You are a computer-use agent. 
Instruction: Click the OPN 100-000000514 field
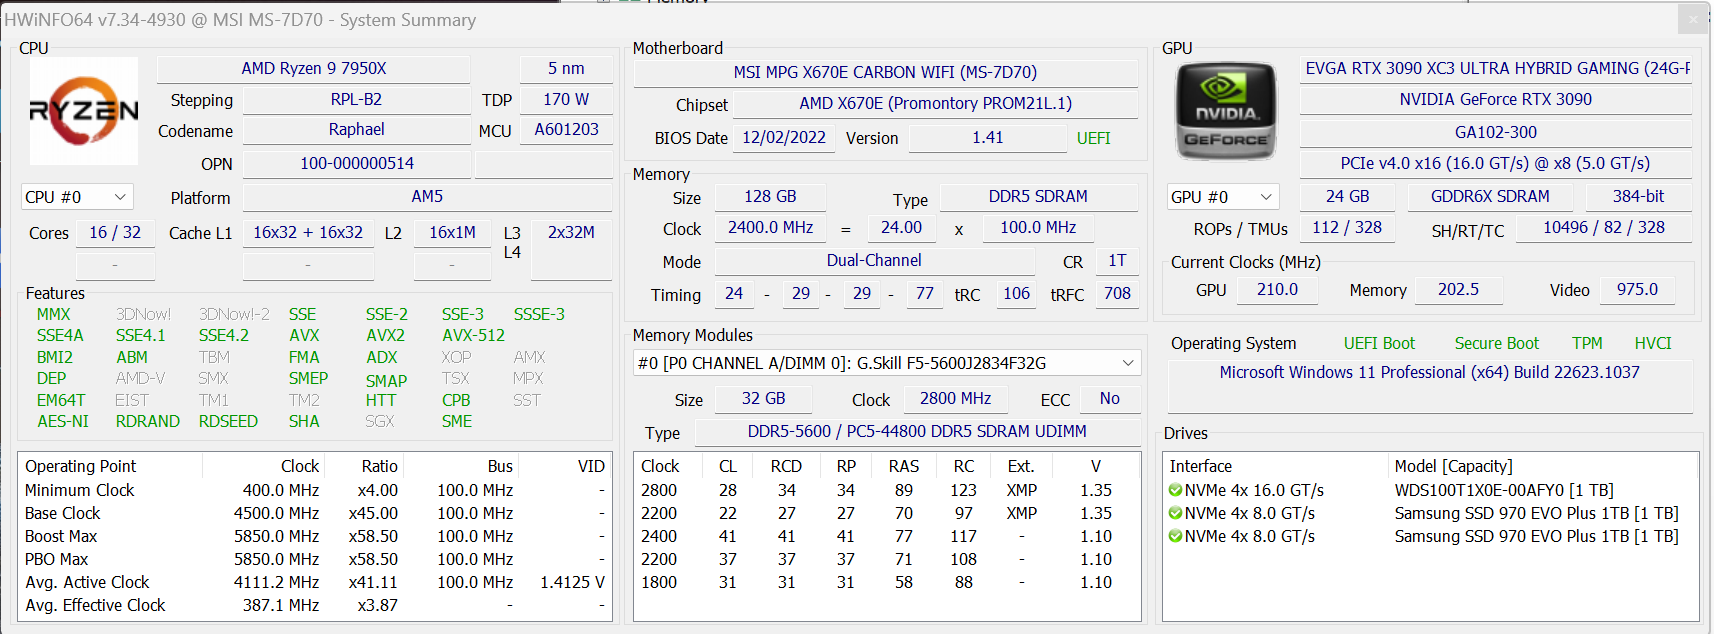tap(356, 164)
